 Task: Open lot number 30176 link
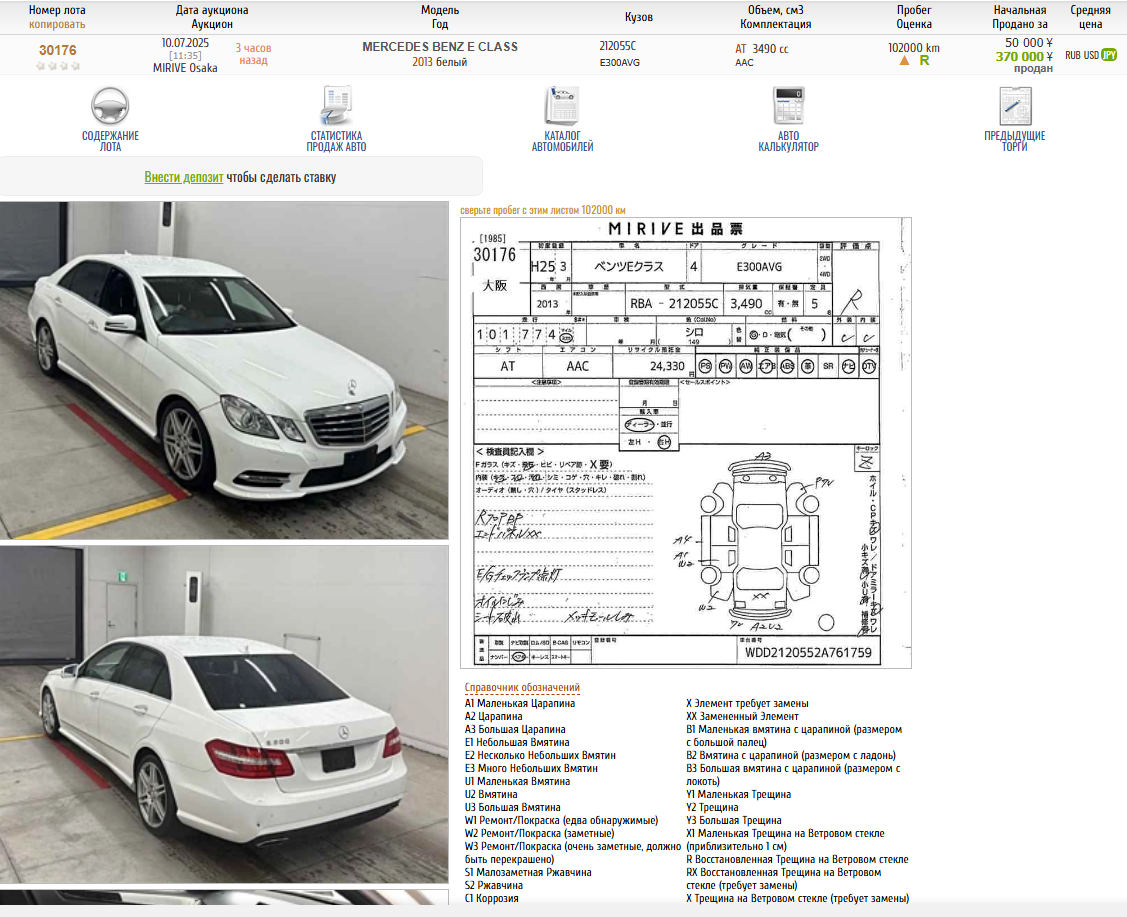pos(57,50)
